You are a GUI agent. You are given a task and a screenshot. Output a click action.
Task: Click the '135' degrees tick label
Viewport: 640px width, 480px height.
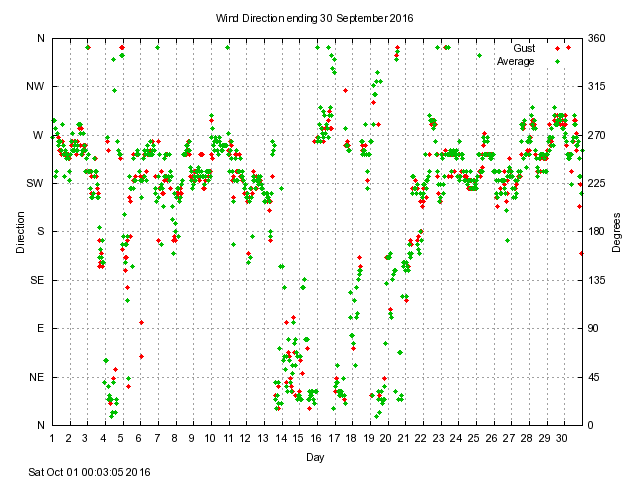pos(596,280)
